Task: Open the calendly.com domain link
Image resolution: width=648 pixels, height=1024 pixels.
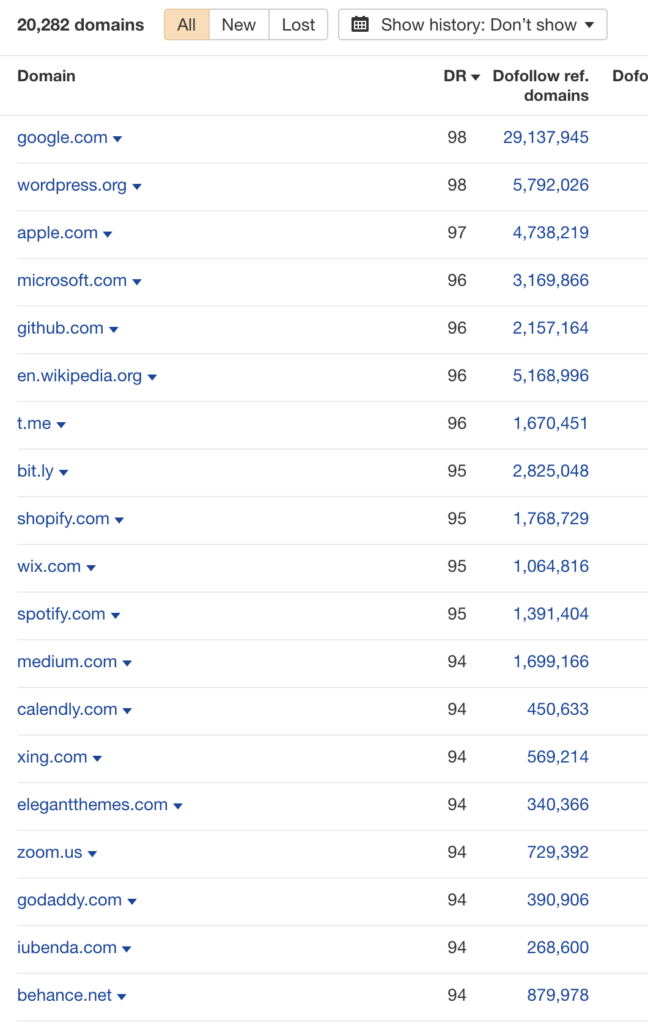Action: pyautogui.click(x=67, y=710)
